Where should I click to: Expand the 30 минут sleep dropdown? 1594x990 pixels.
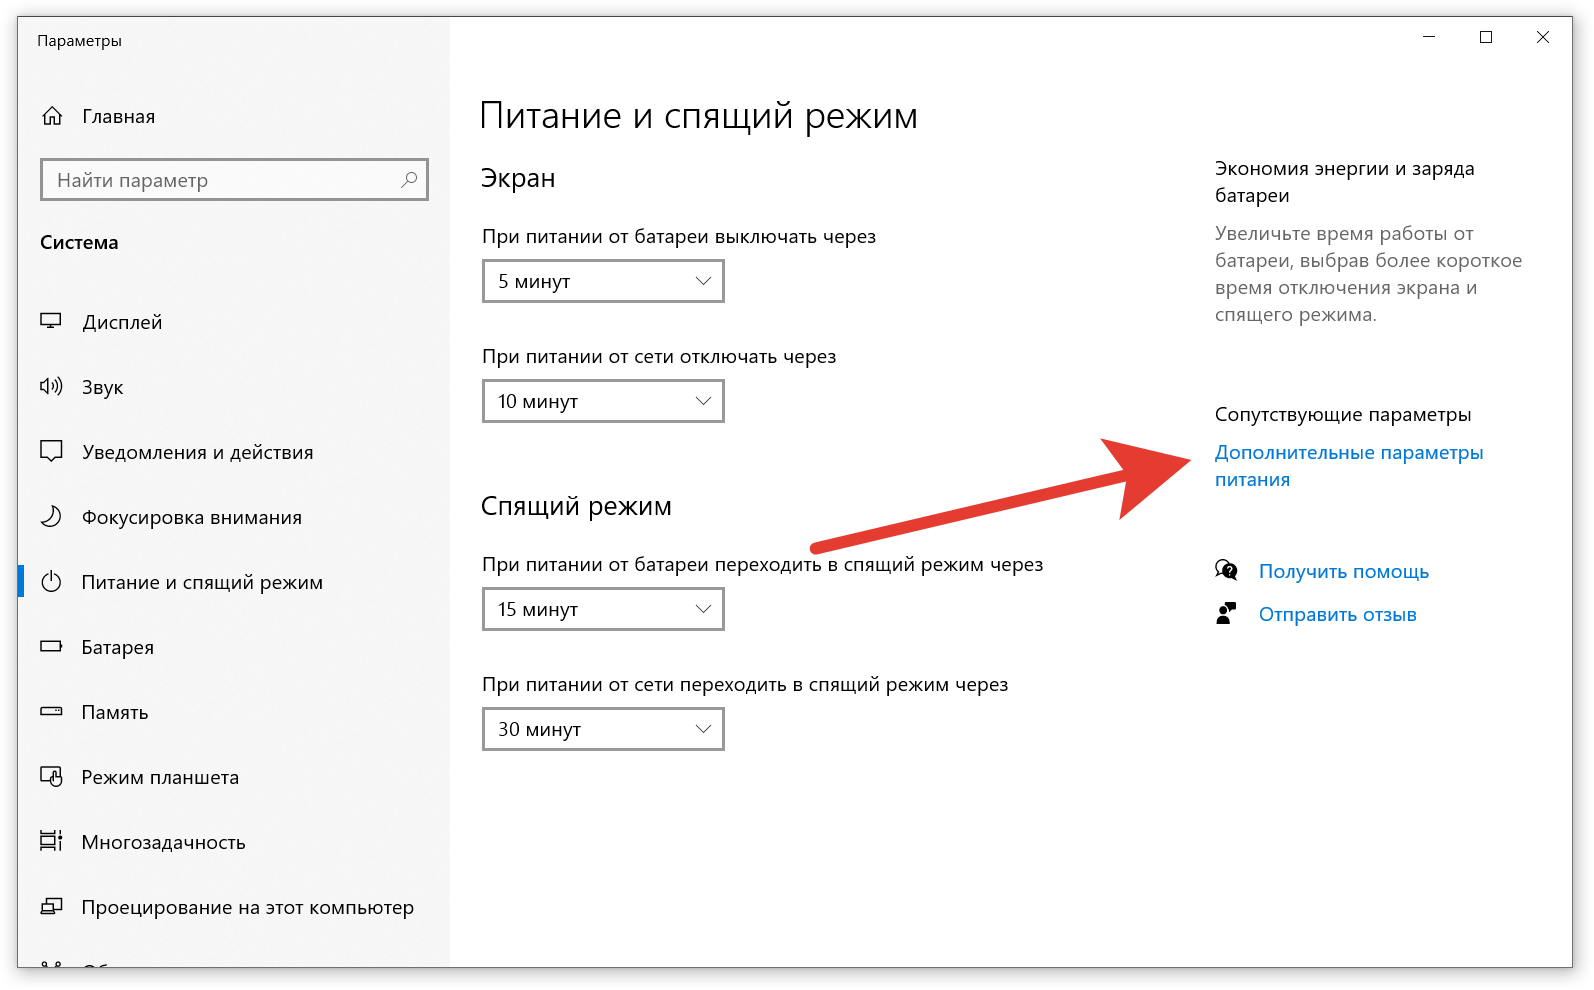point(603,730)
